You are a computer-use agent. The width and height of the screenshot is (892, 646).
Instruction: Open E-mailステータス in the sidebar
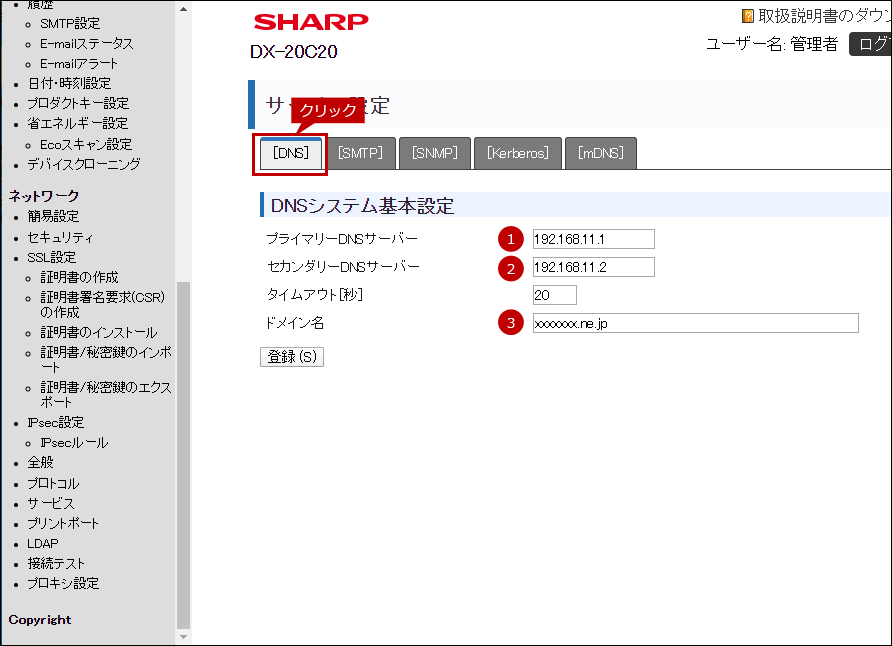86,44
